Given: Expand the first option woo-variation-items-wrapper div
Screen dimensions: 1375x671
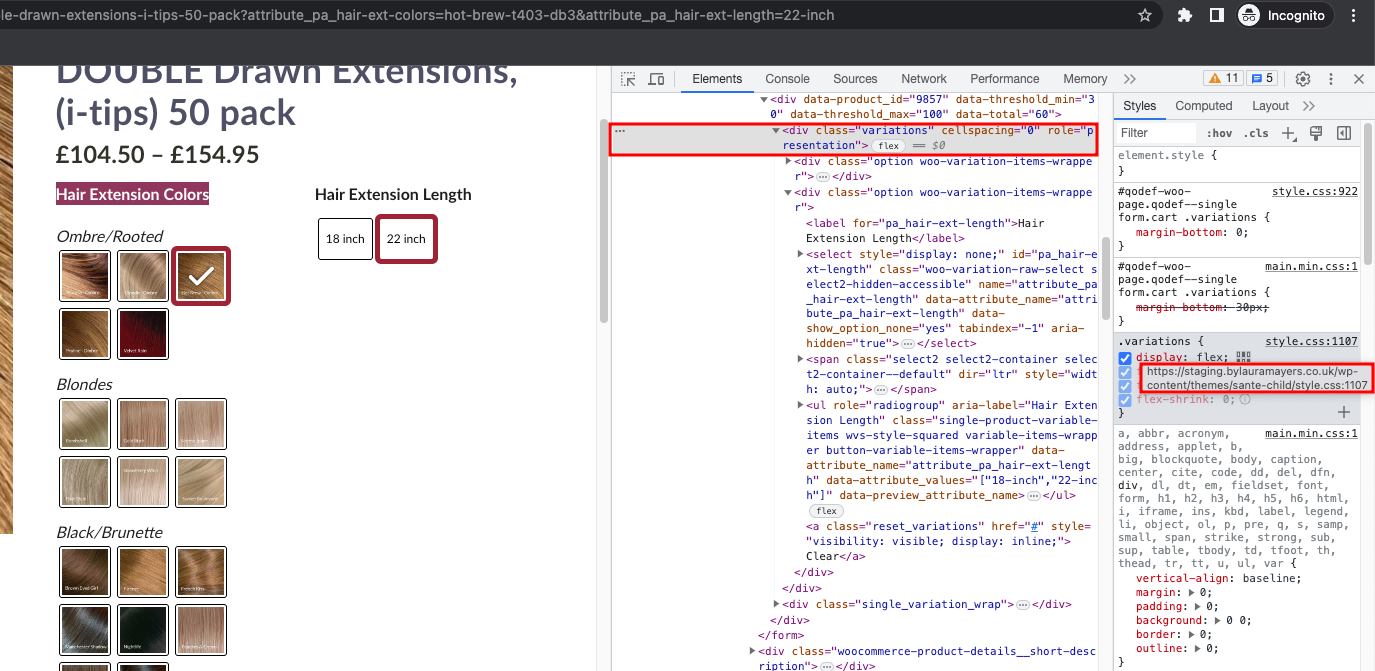Looking at the screenshot, I should click(x=788, y=162).
